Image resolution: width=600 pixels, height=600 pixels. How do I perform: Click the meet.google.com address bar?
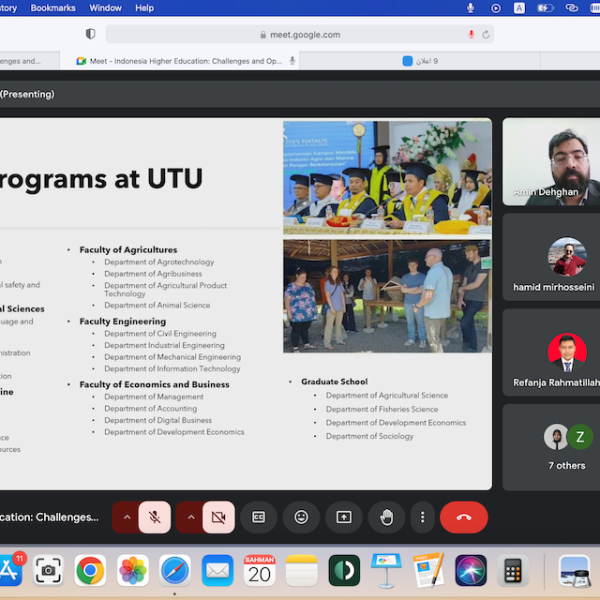point(300,34)
